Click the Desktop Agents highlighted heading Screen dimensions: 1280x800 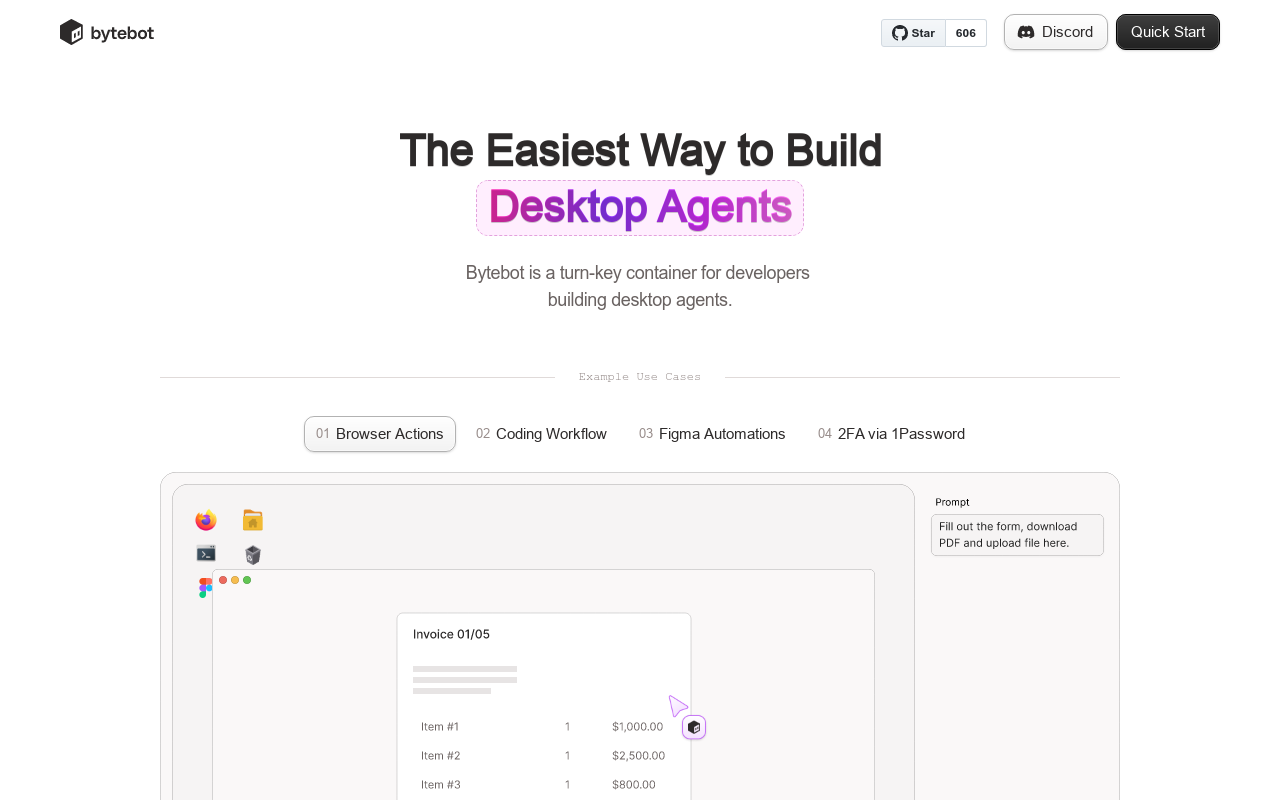click(x=640, y=208)
